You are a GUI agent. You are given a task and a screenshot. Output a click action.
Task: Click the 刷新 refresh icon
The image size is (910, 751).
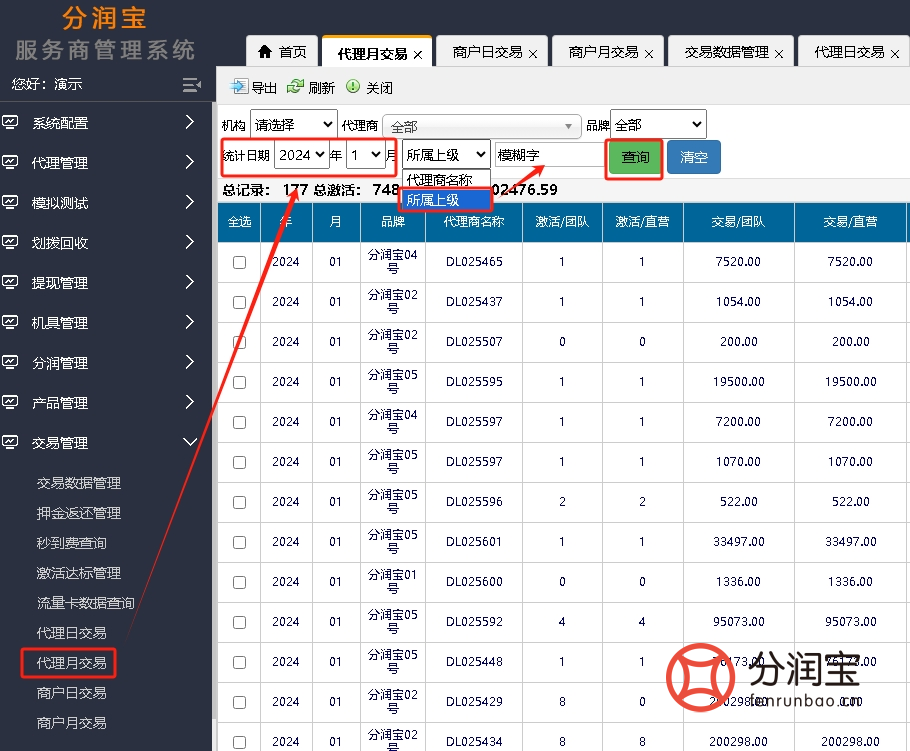tap(294, 86)
